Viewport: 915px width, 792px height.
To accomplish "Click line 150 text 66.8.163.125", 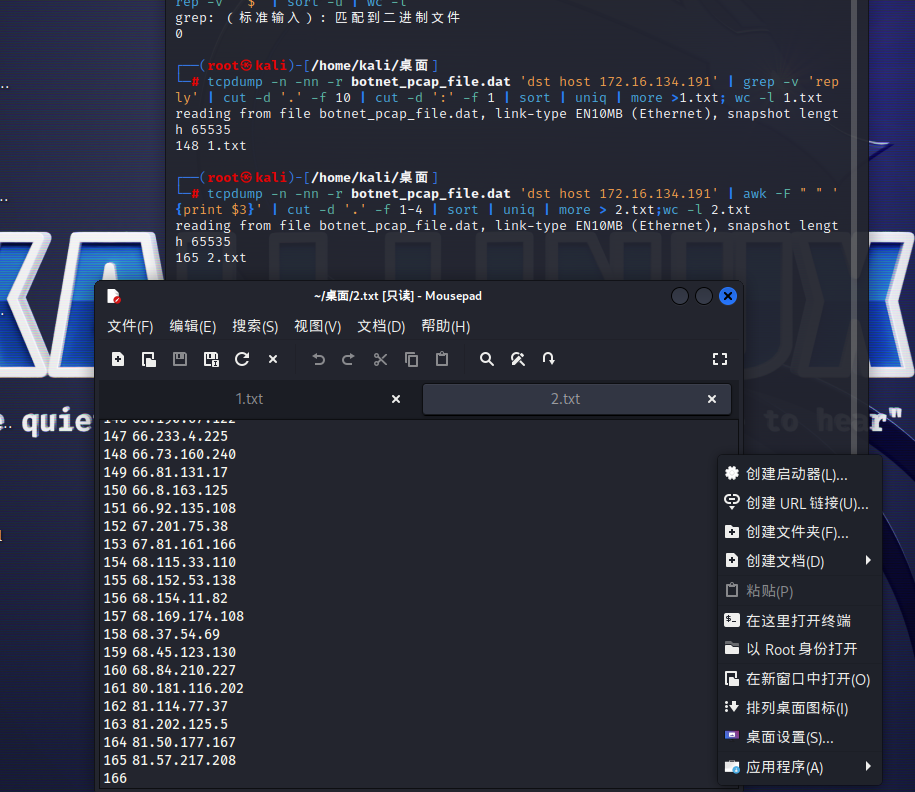I will tap(180, 490).
